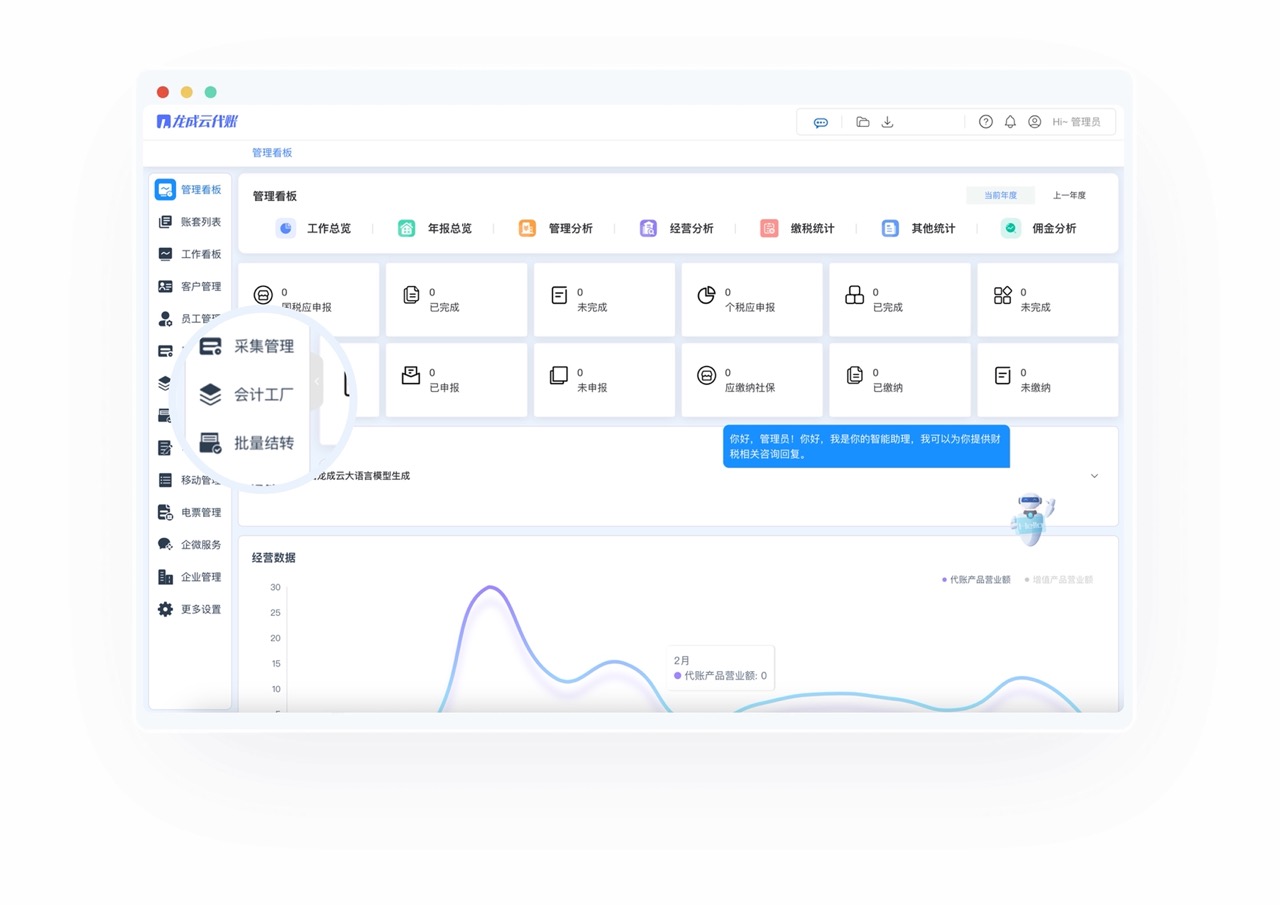Click the user avatar icon

[x=1035, y=122]
